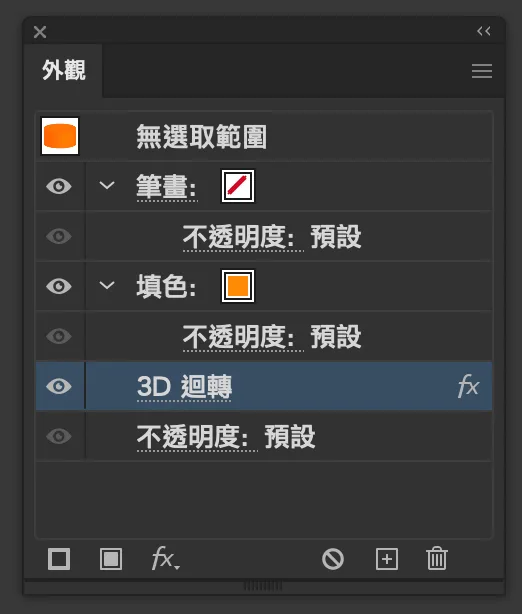This screenshot has width=522, height=614.
Task: Open 不透明度 settings under 筆畫
Action: tap(243, 237)
